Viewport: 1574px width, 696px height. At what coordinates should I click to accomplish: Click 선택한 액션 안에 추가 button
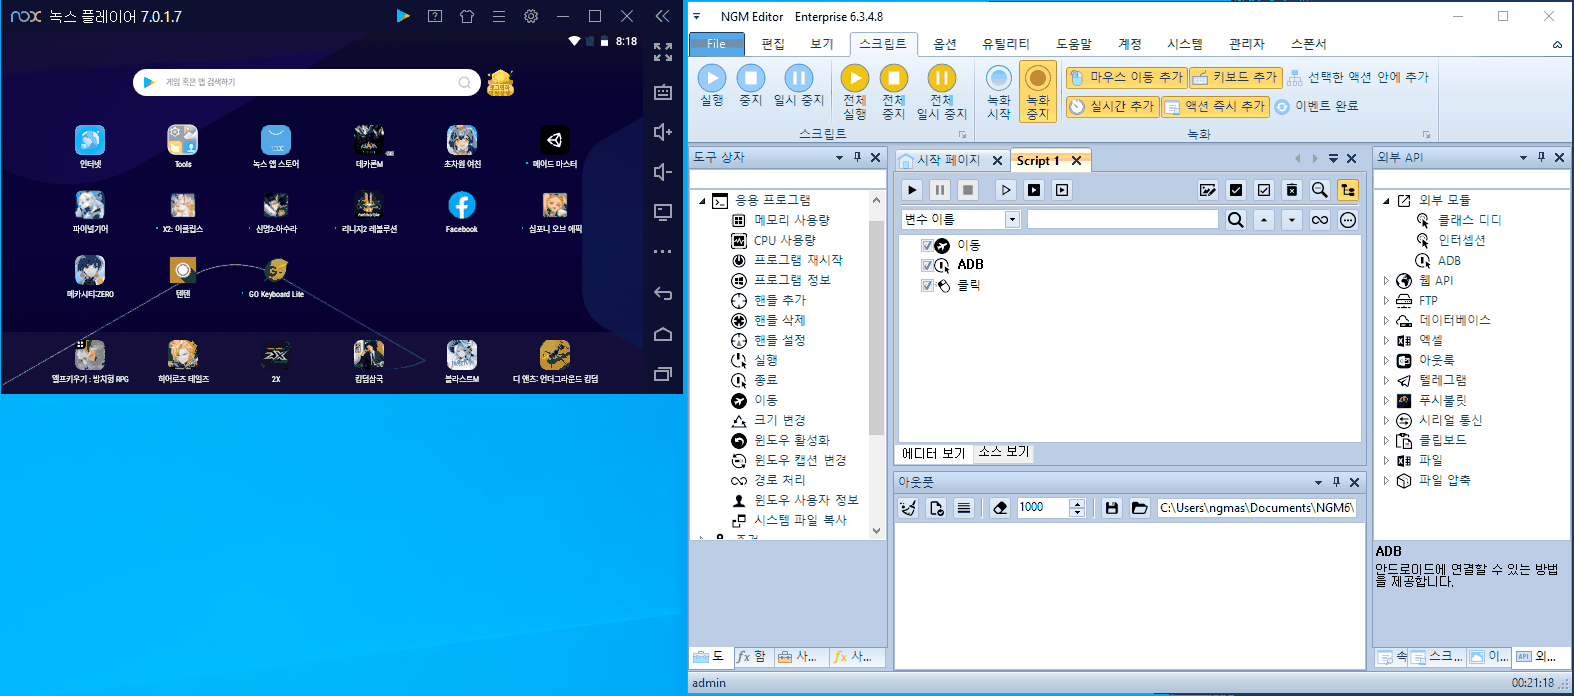[1358, 77]
